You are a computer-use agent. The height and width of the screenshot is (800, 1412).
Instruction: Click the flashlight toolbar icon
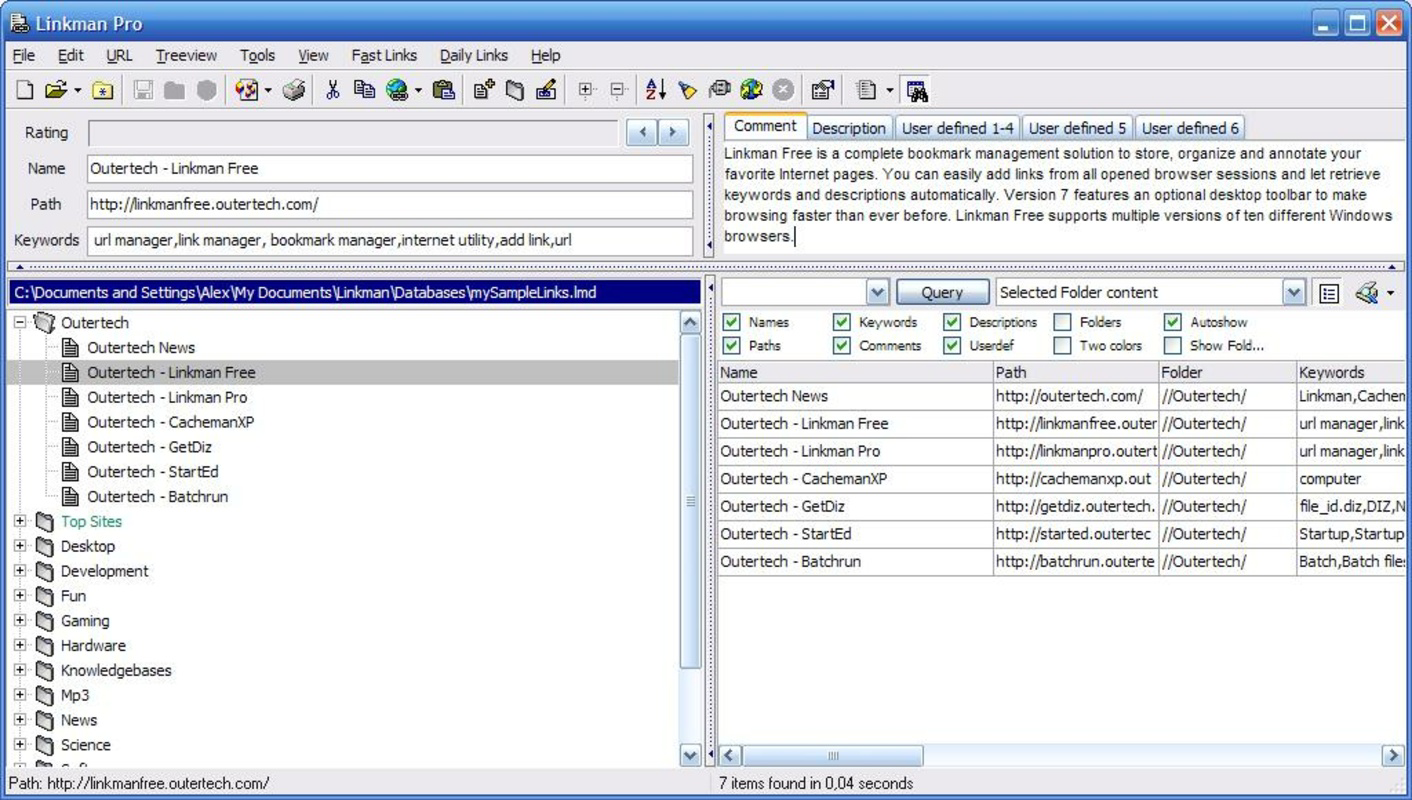click(x=688, y=90)
